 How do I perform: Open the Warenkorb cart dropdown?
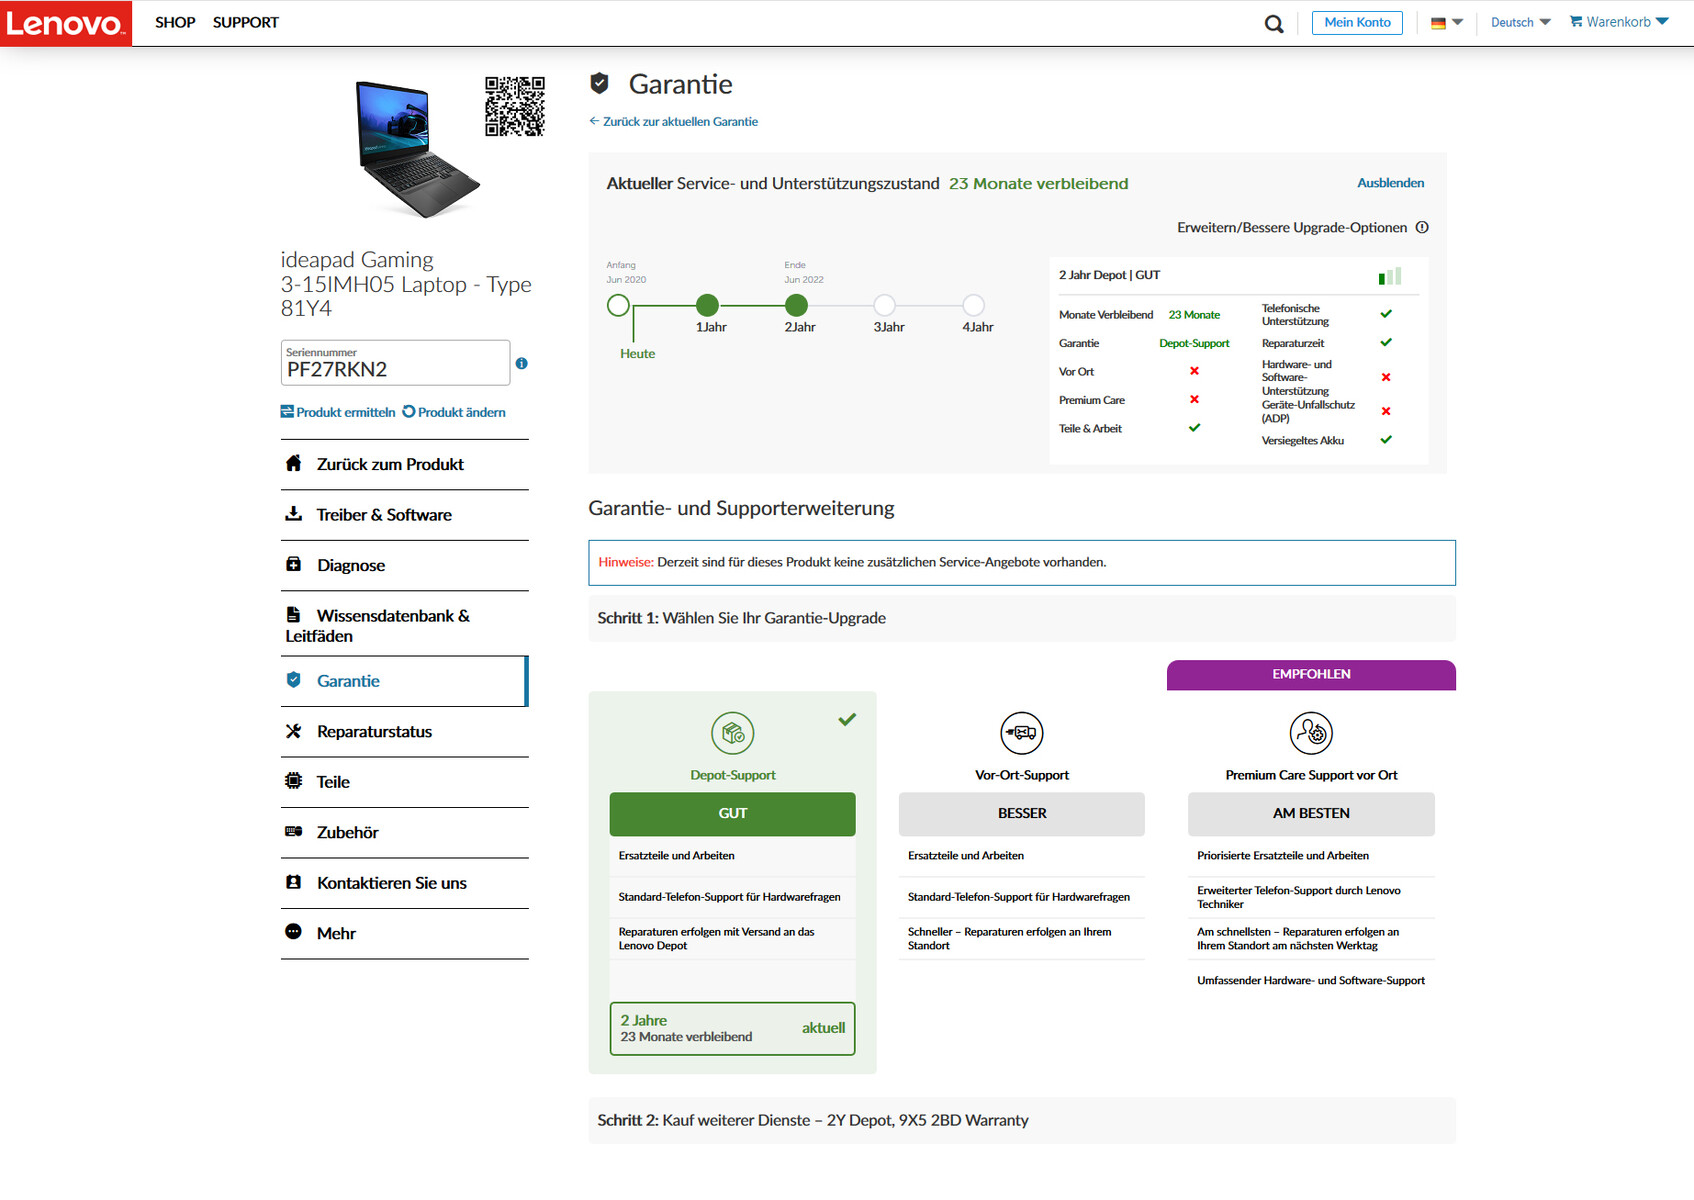[1619, 22]
